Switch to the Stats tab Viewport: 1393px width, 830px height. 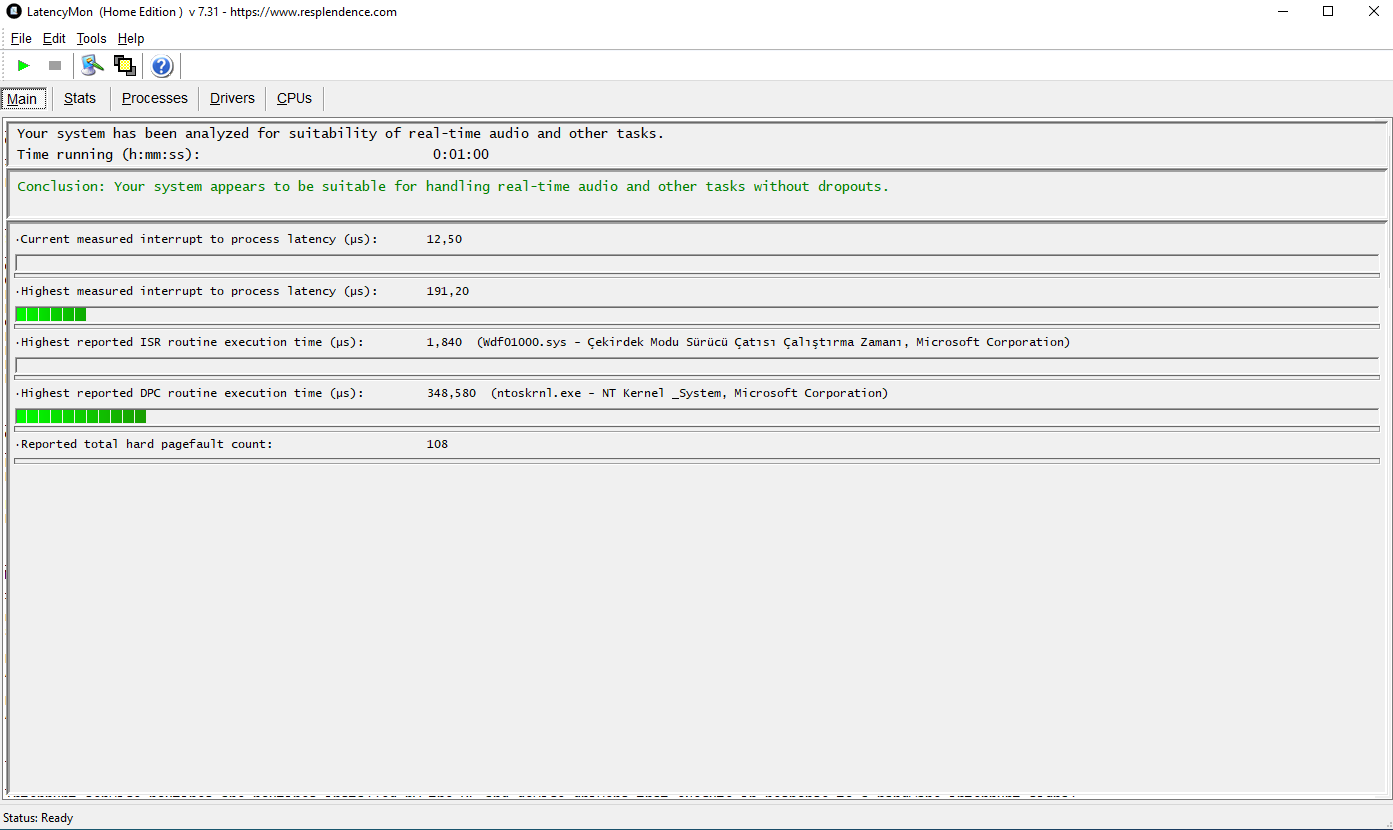[80, 98]
